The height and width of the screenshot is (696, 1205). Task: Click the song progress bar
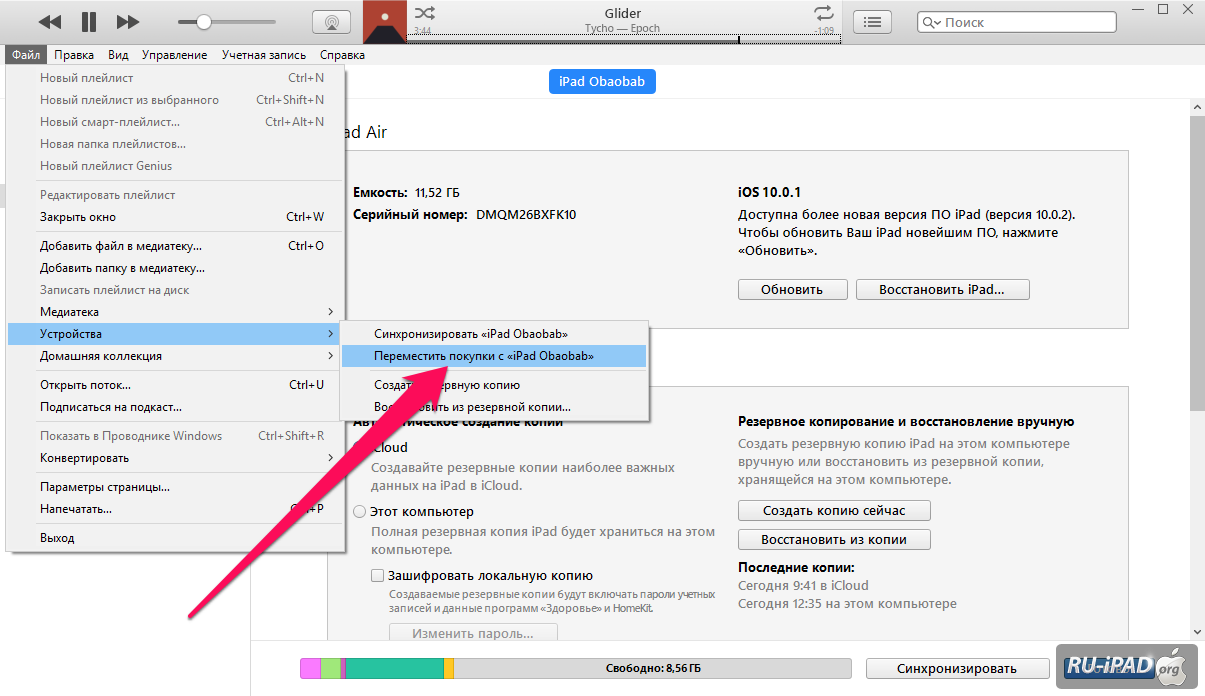click(625, 41)
